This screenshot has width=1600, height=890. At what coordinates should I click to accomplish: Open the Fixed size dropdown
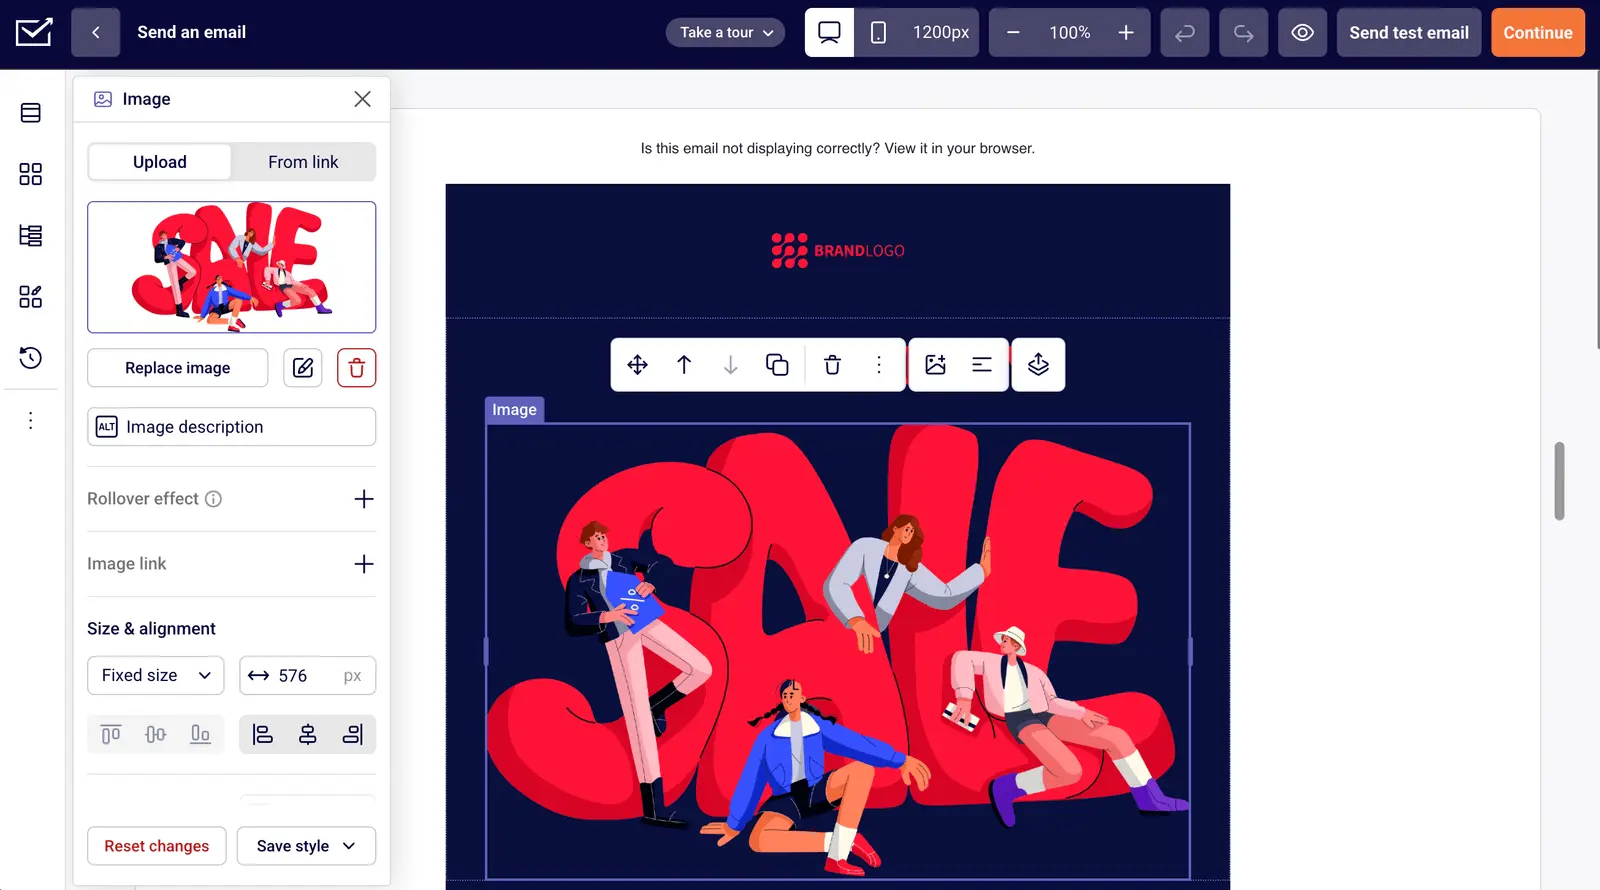pos(156,675)
